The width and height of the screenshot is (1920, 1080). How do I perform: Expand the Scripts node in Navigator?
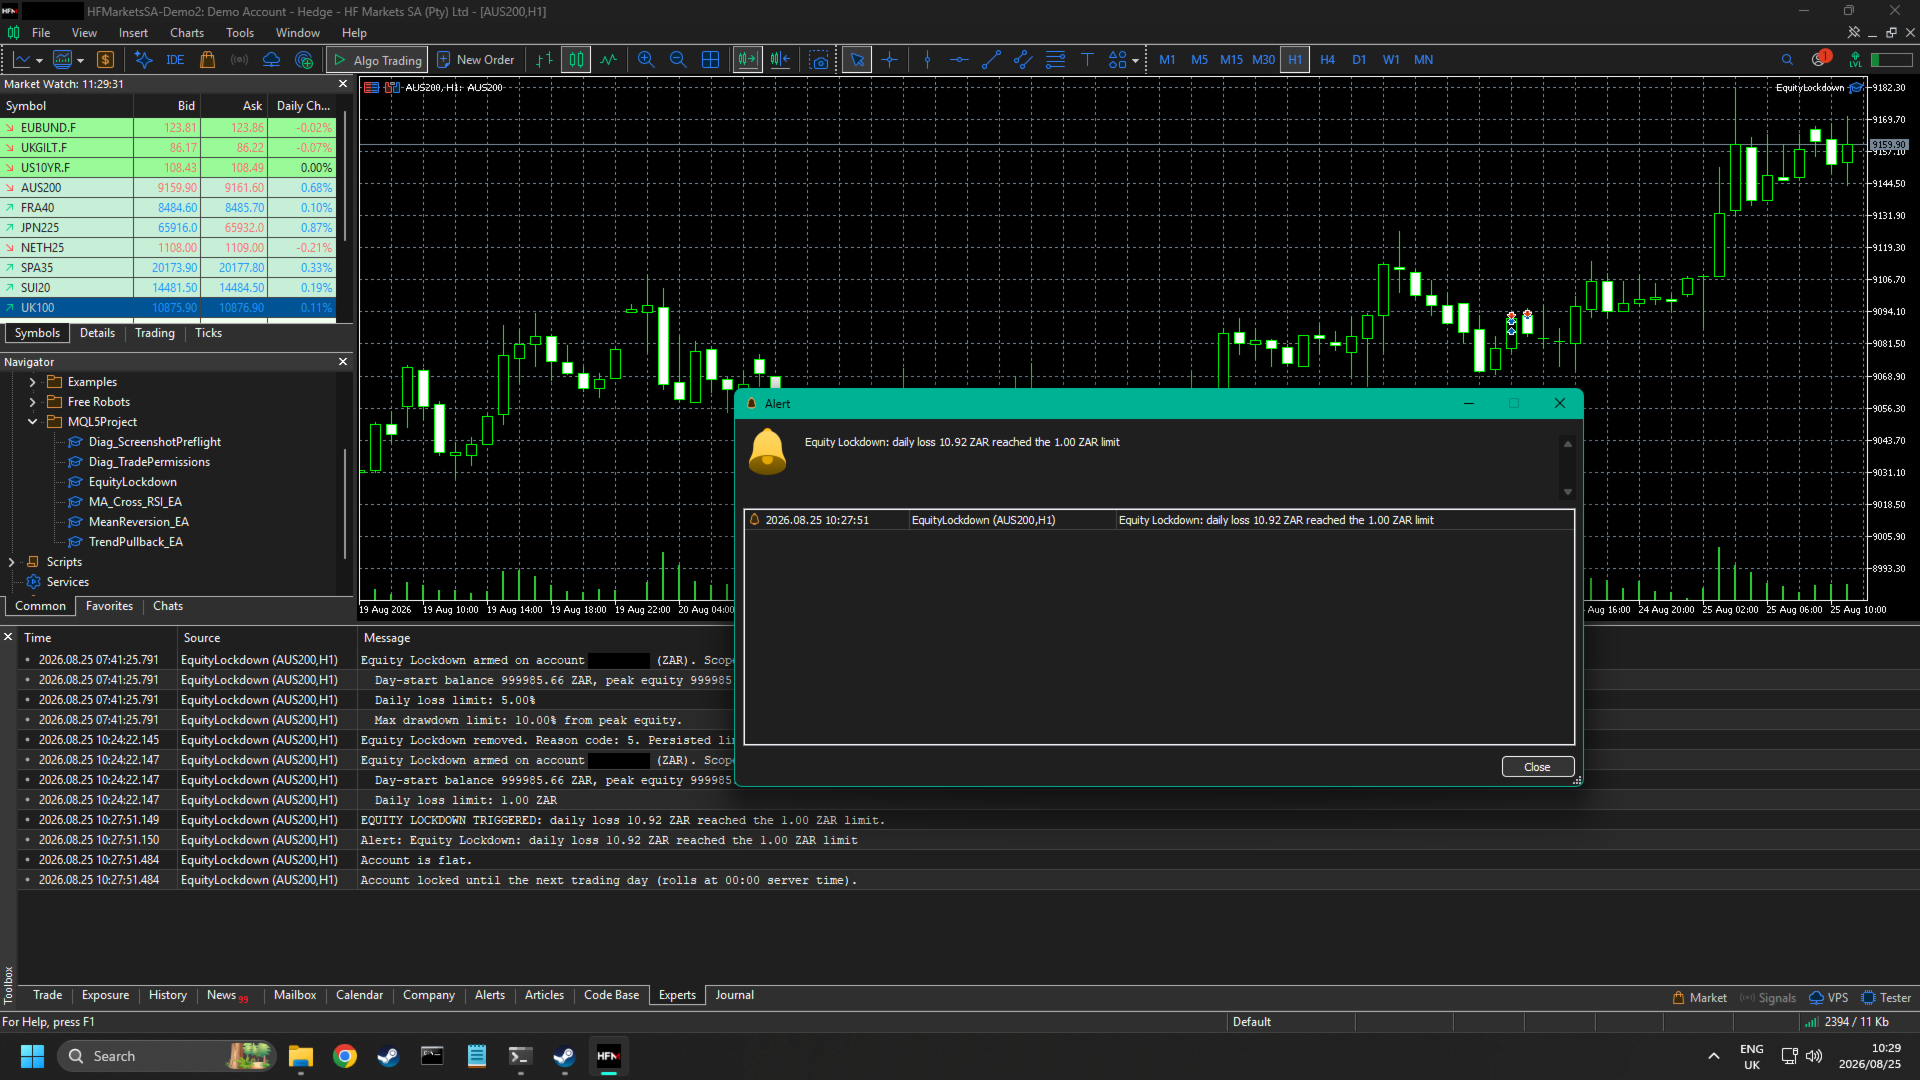point(12,562)
